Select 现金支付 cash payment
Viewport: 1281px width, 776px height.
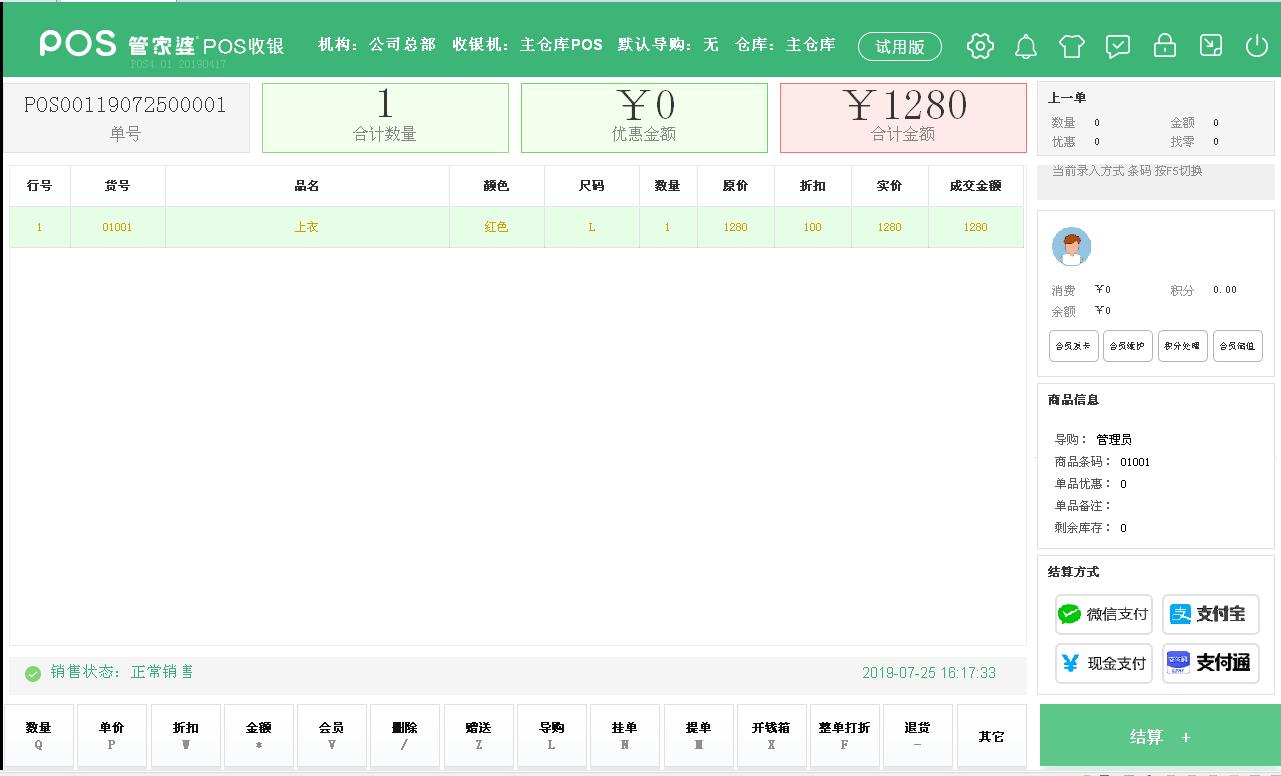tap(1104, 663)
